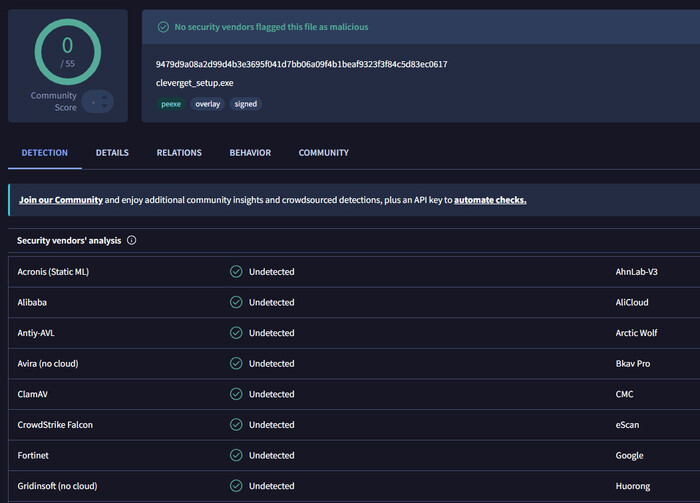Open the BEHAVIOR tab
700x503 pixels.
[250, 153]
